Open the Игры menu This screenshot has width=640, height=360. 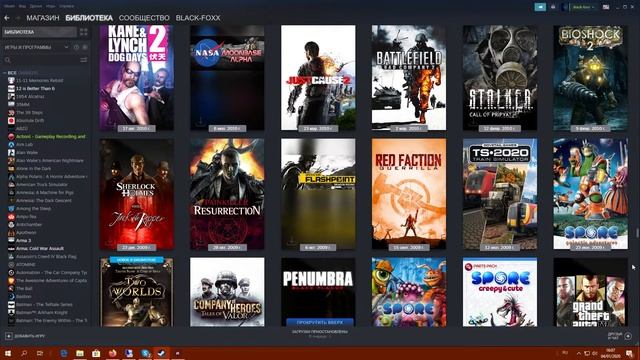51,6
